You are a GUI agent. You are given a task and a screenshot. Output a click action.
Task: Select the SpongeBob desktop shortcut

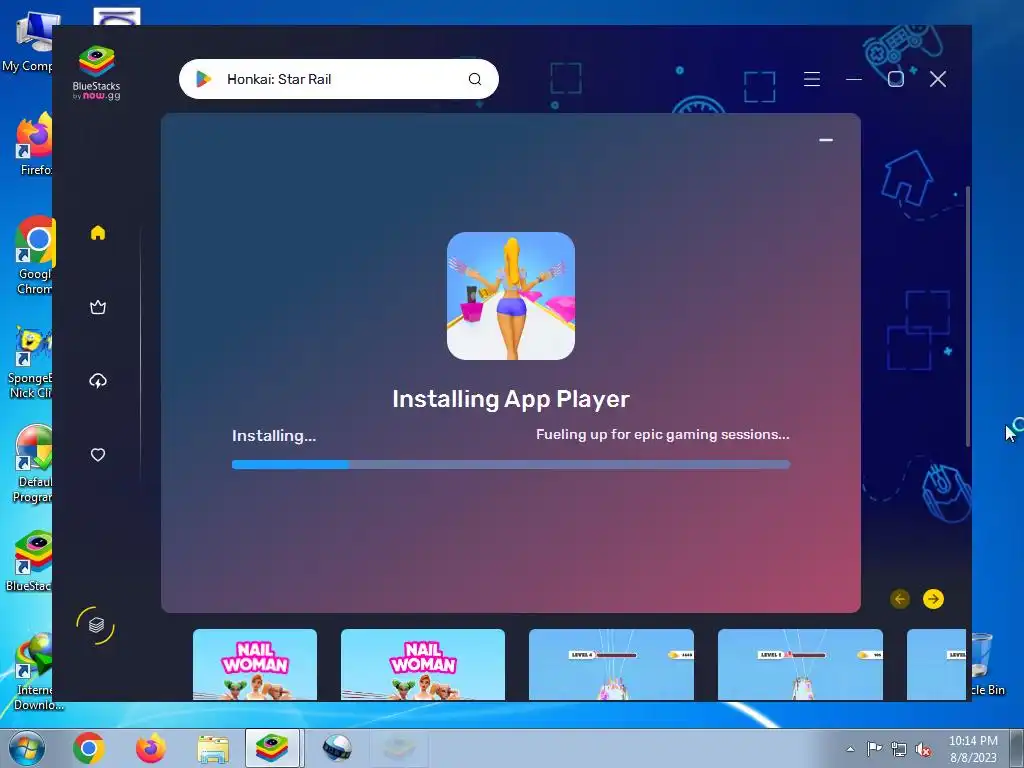(x=29, y=363)
